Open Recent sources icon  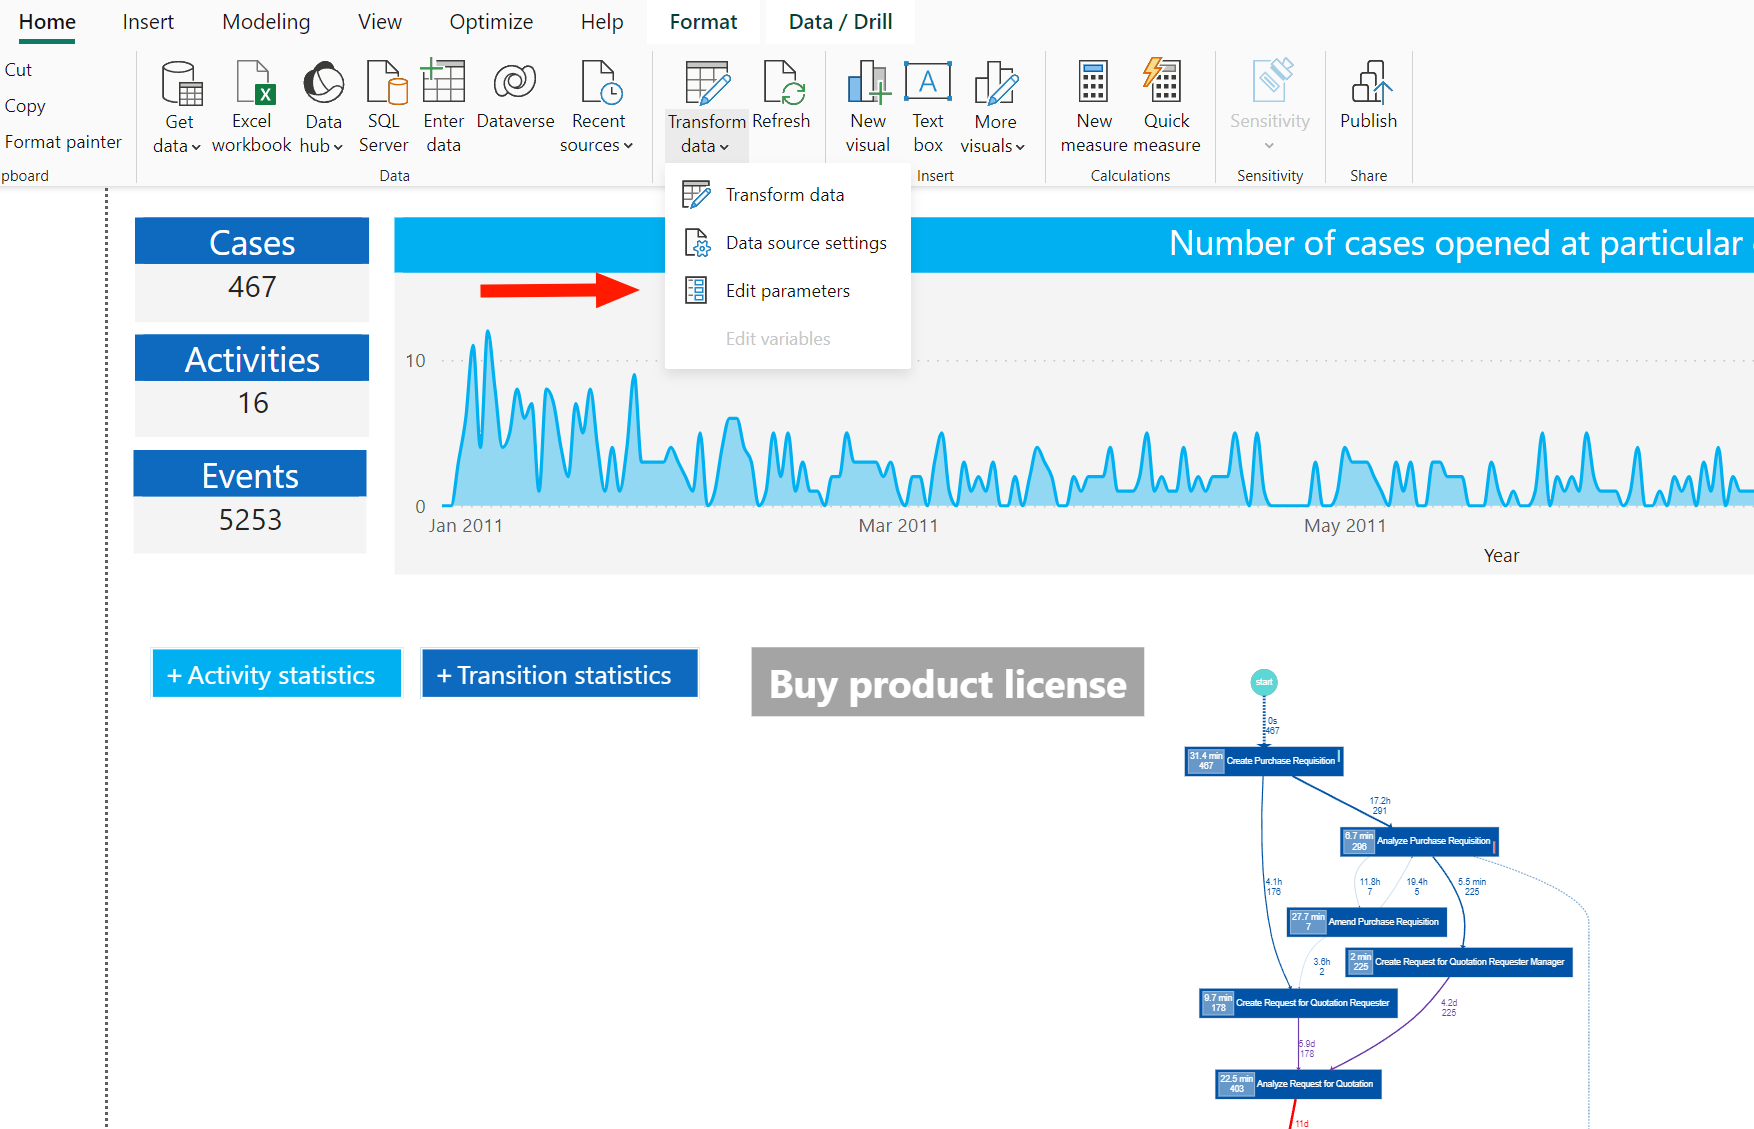click(601, 83)
